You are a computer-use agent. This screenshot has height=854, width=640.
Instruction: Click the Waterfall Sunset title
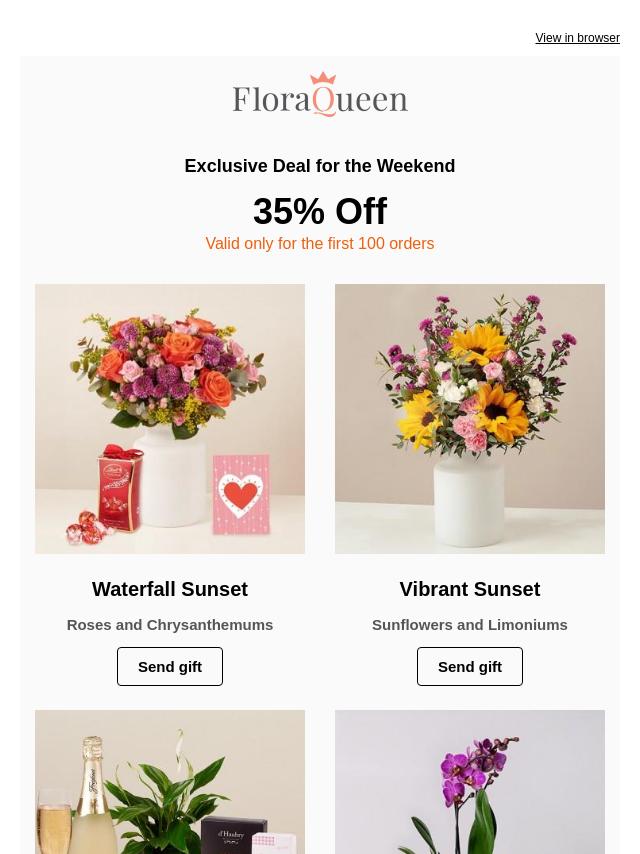[x=170, y=589]
